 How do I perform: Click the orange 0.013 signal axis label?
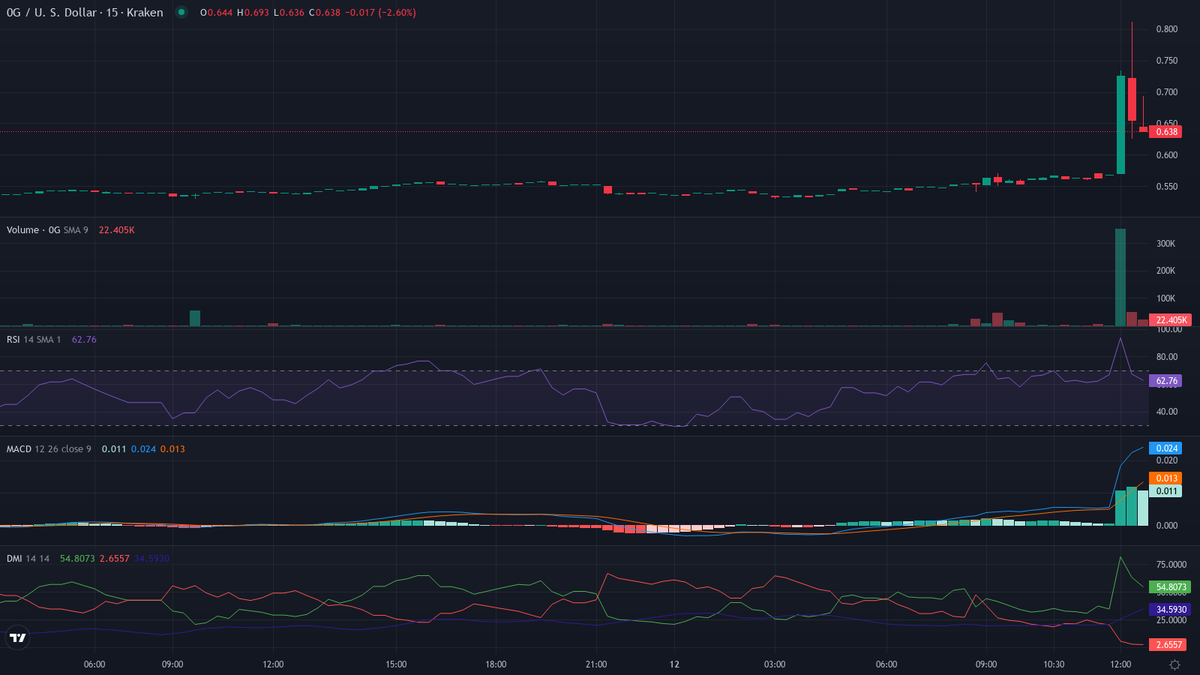tap(1166, 478)
